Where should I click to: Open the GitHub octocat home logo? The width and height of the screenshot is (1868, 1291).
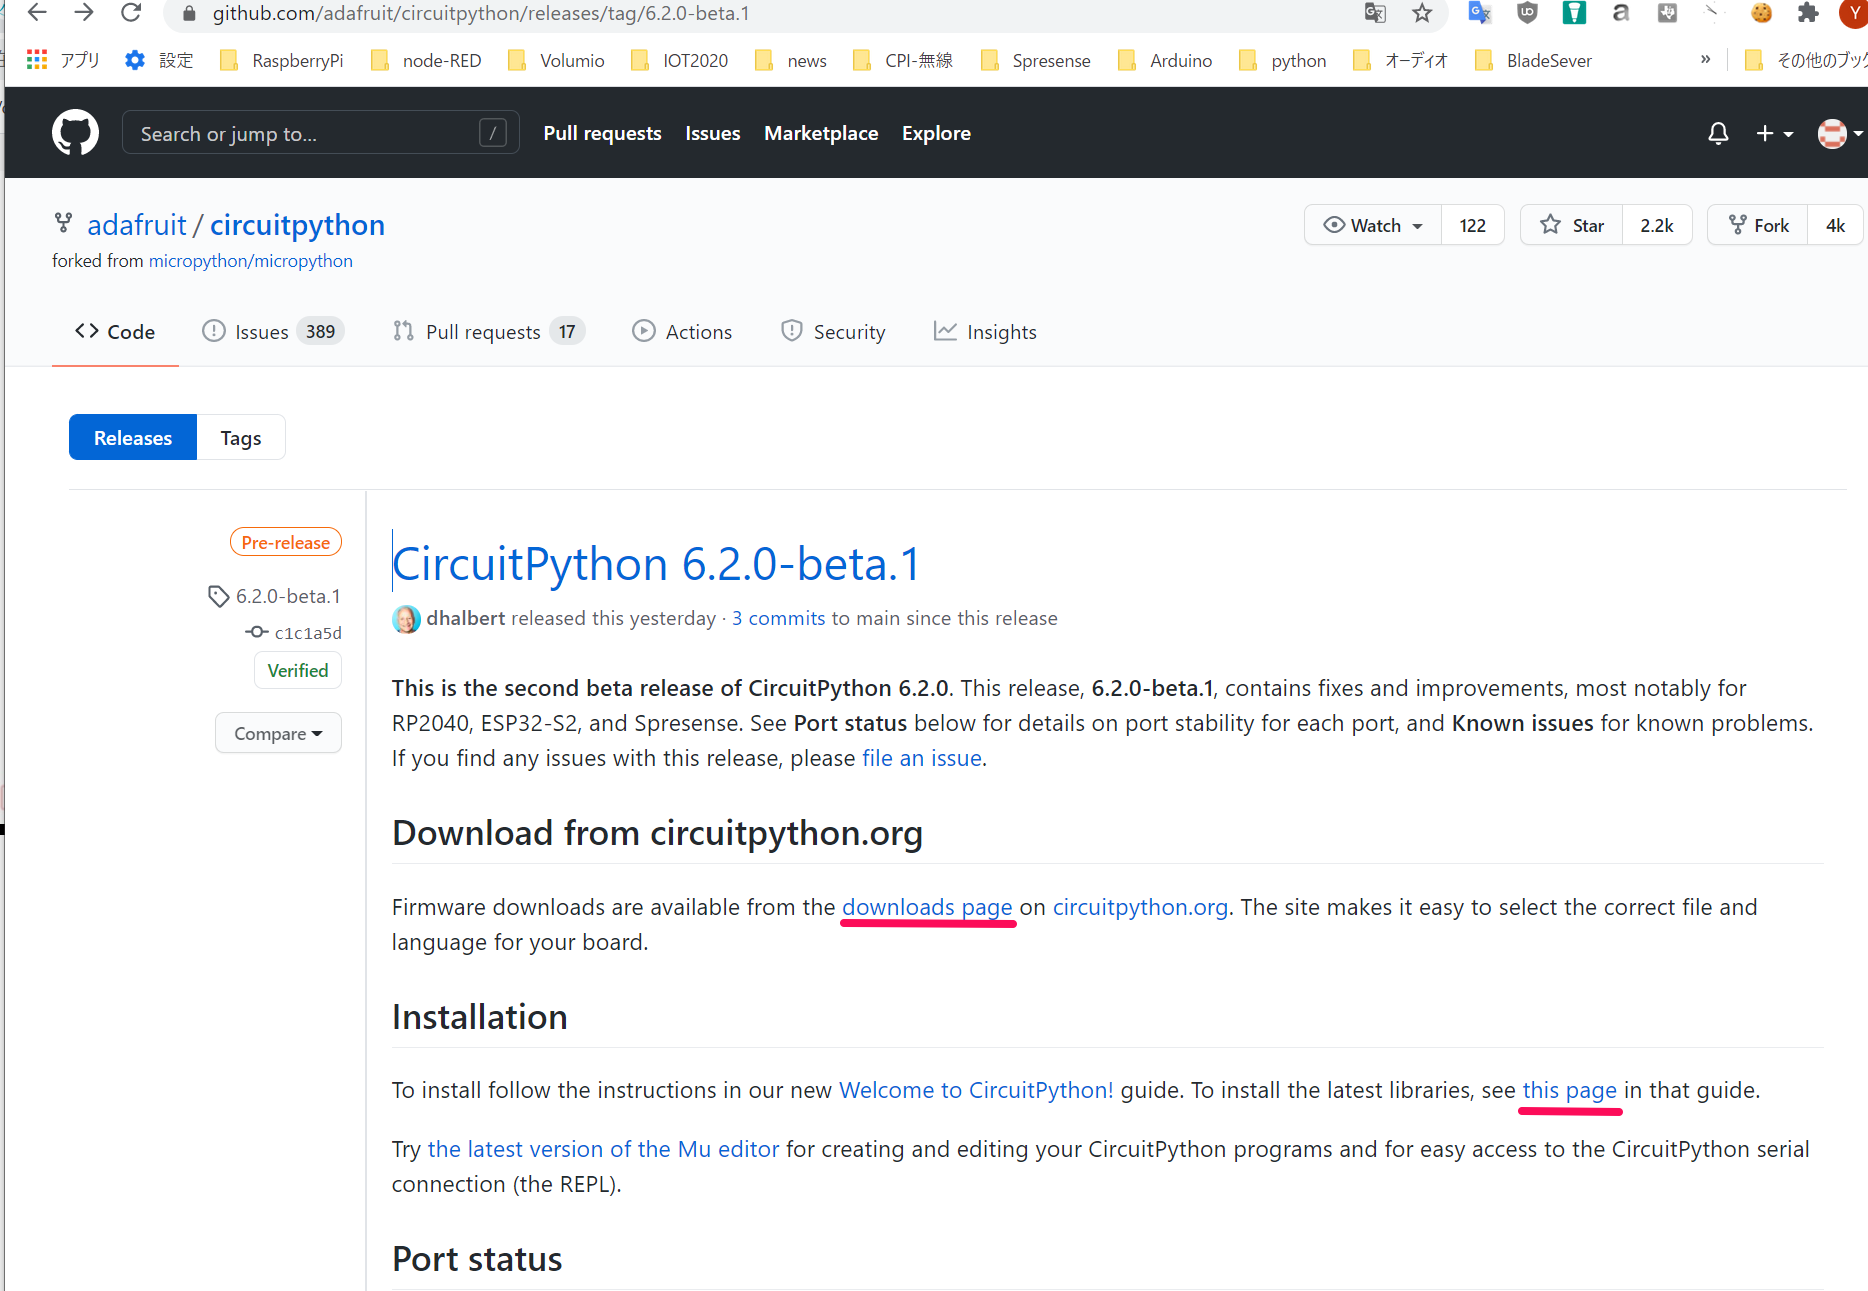[x=75, y=132]
